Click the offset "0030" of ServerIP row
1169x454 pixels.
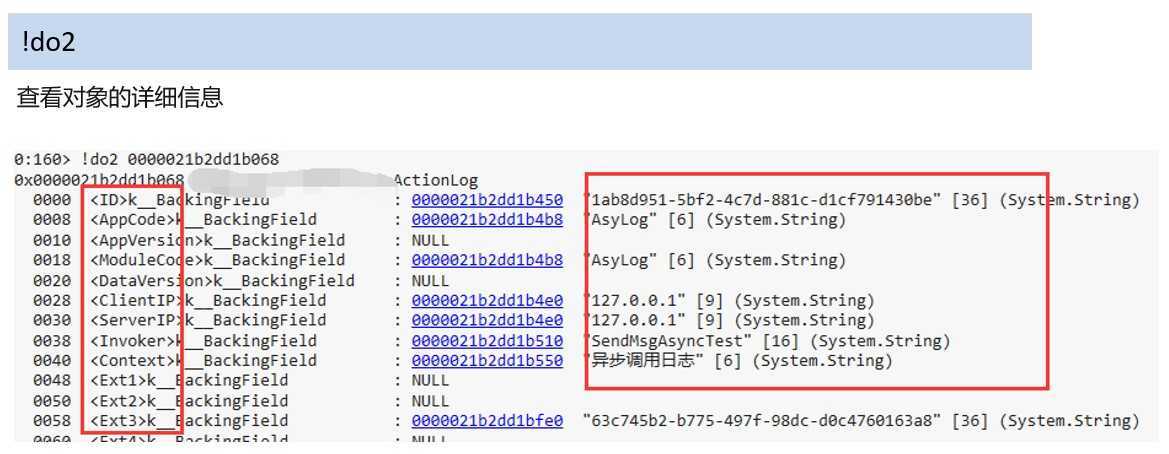(52, 321)
